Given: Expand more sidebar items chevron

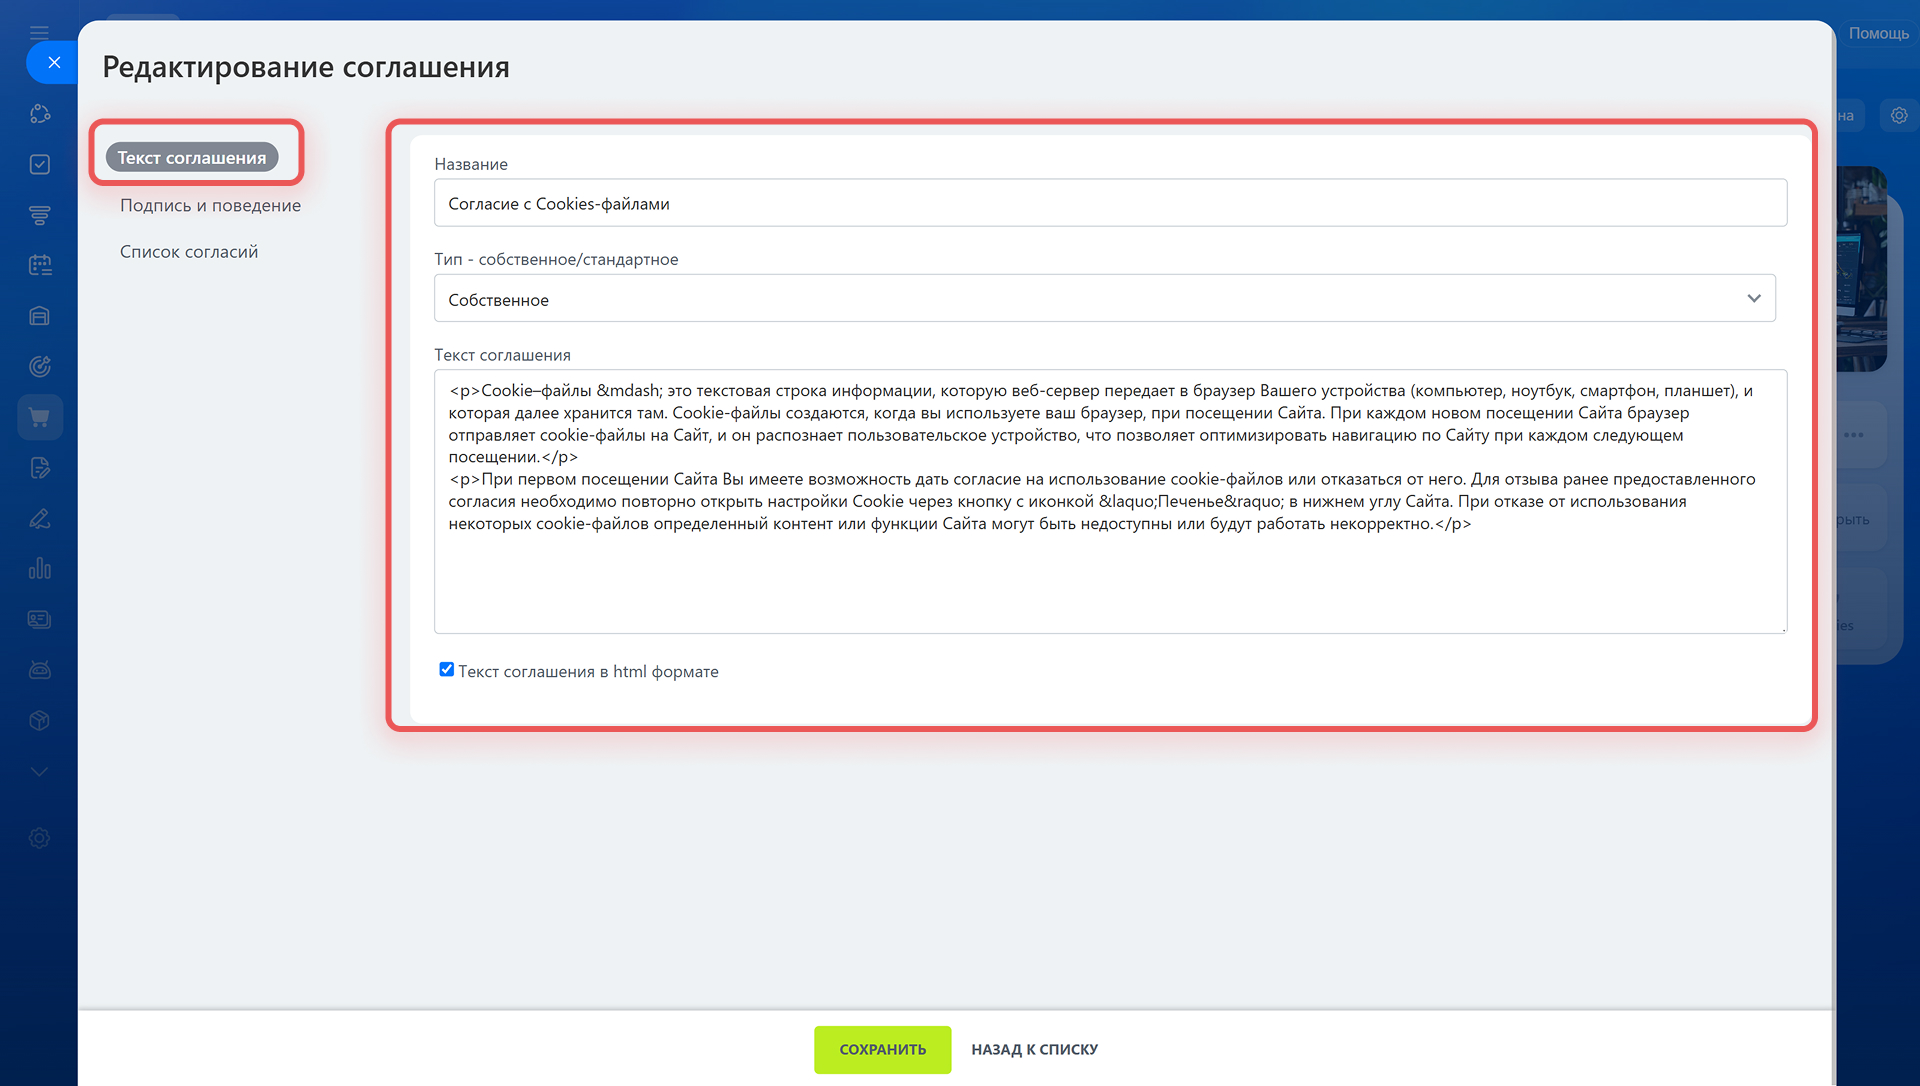Looking at the screenshot, I should pos(40,771).
